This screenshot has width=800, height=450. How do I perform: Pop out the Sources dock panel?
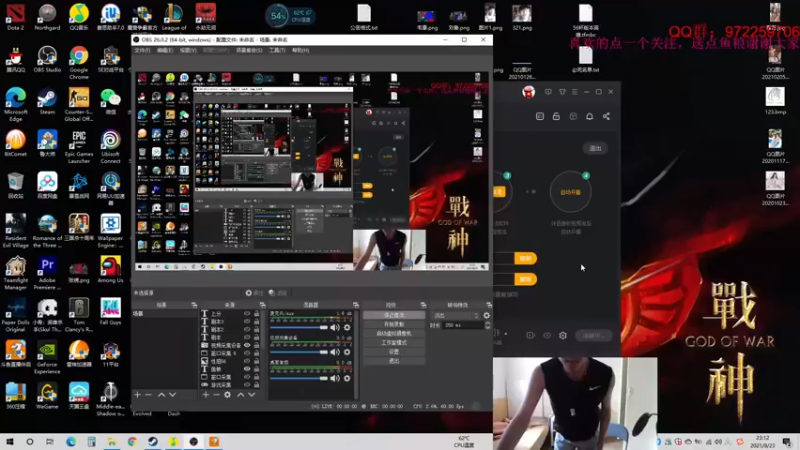point(262,305)
